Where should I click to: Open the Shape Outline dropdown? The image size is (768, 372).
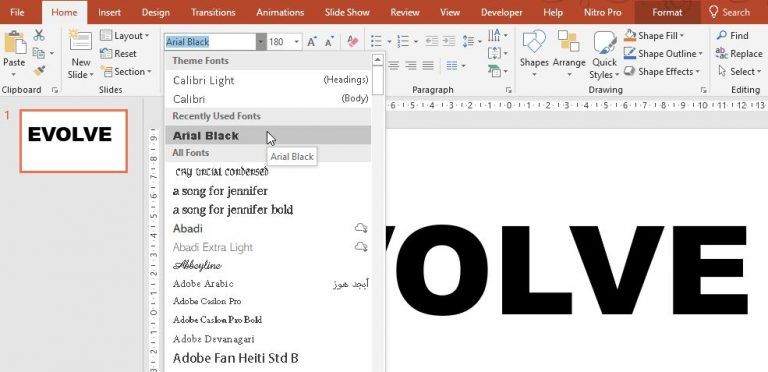point(700,54)
